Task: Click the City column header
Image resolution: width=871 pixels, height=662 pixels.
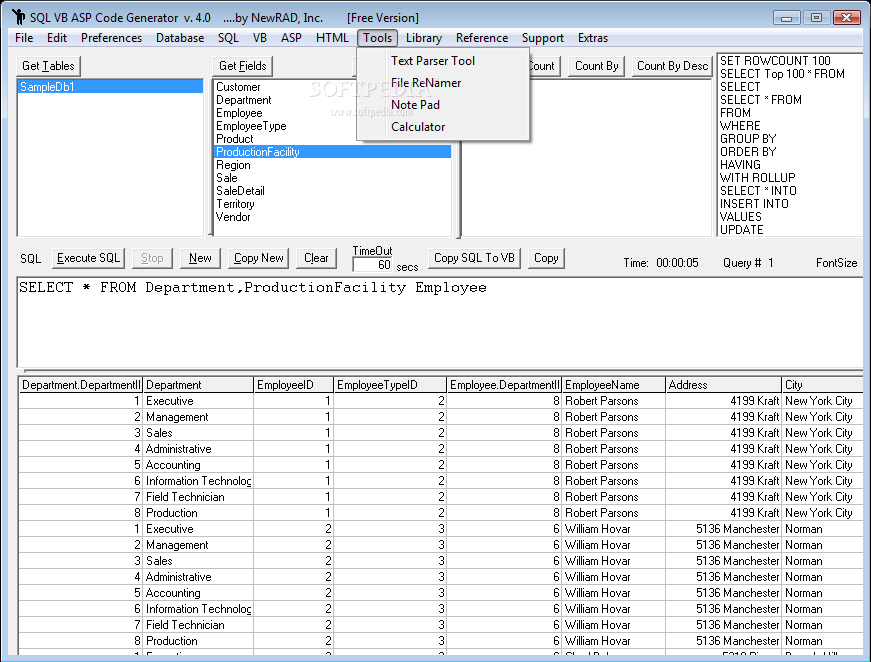Action: (822, 385)
